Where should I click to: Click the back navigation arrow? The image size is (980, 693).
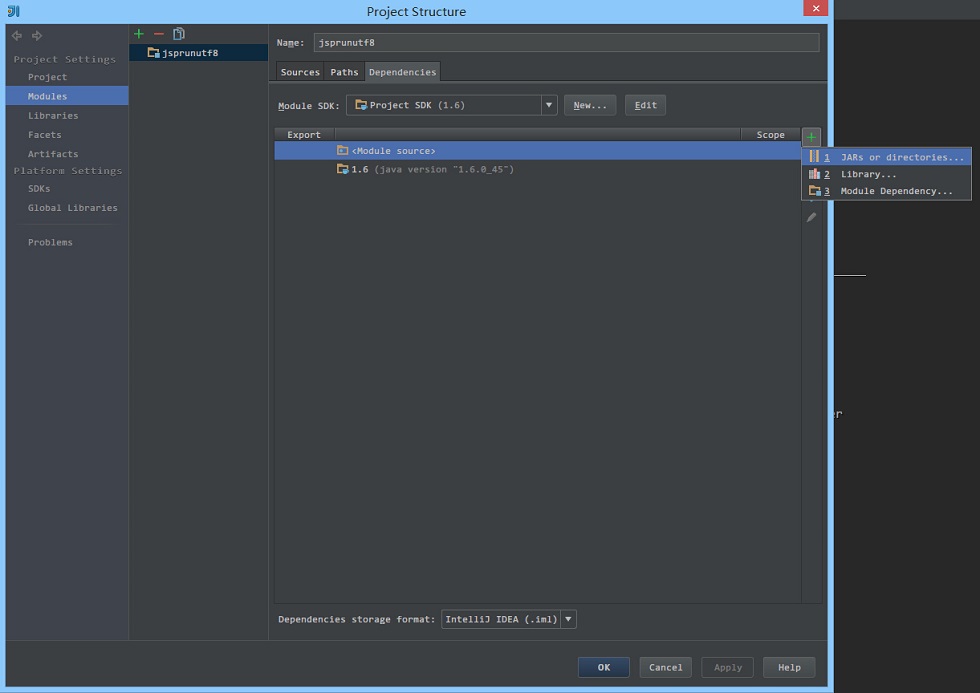[x=17, y=36]
